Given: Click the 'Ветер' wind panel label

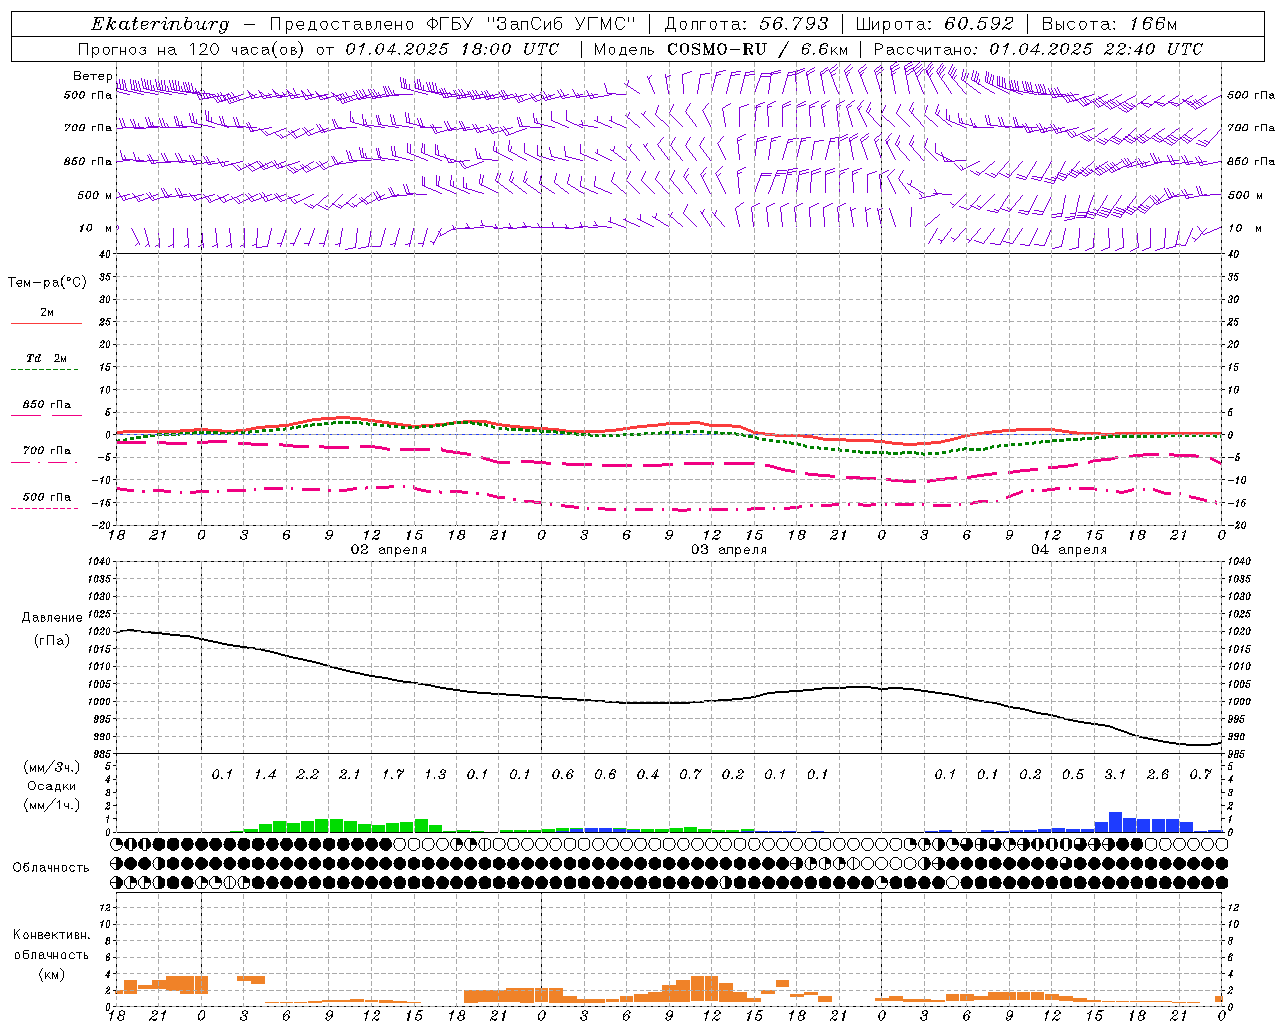Looking at the screenshot, I should pos(92,76).
